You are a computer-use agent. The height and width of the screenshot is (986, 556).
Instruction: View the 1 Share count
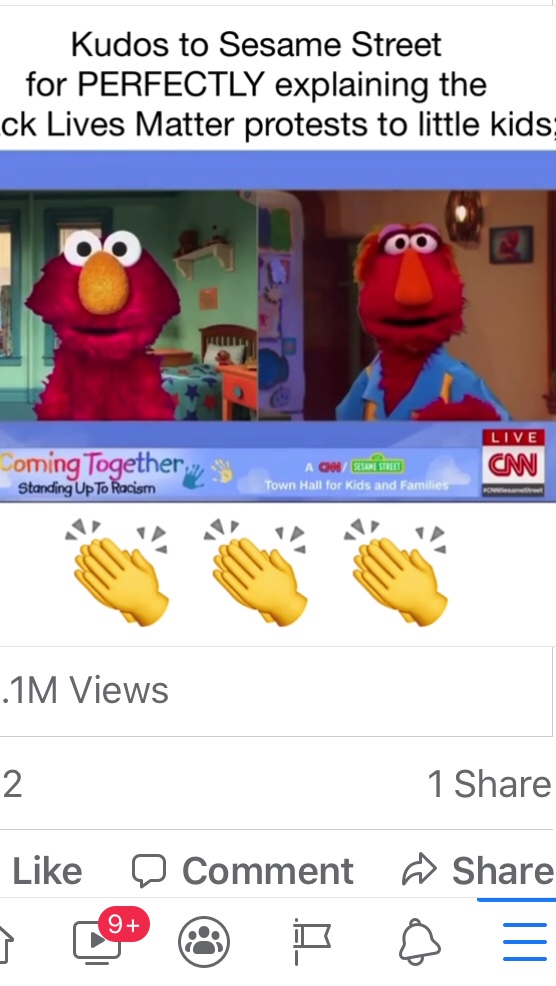[x=489, y=784]
